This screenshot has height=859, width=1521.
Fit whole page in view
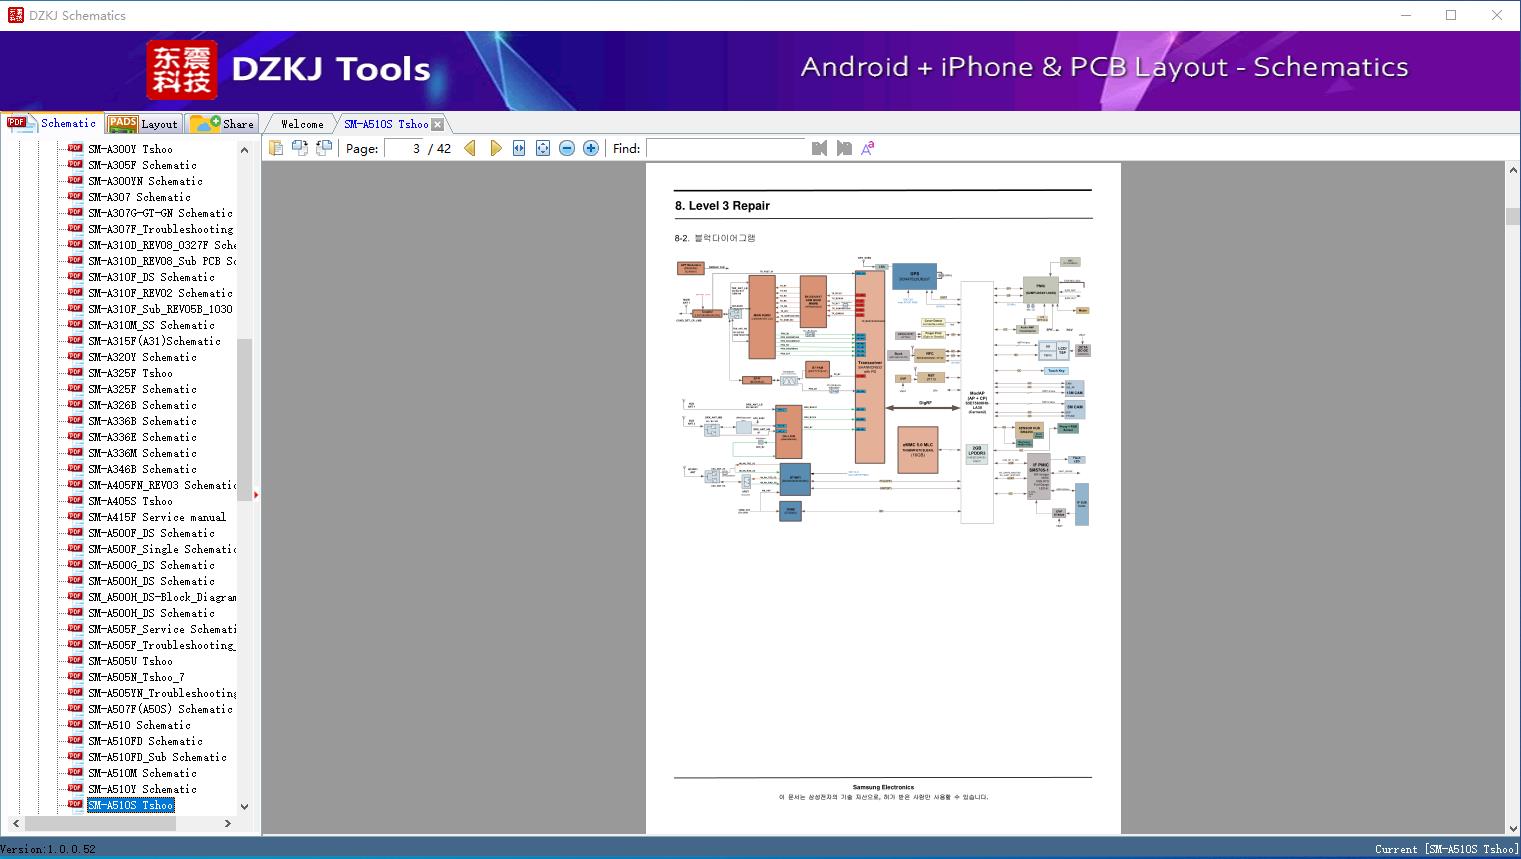coord(543,148)
